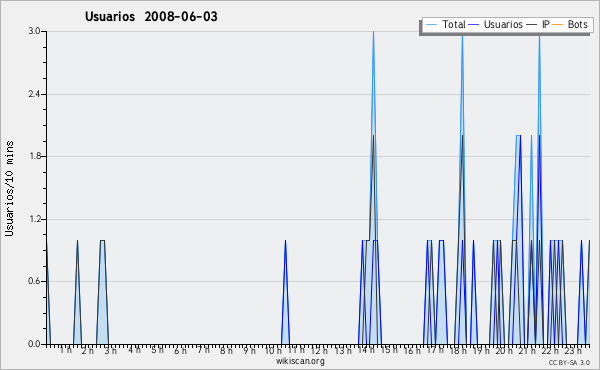
Task: Click the '10 h' x-axis label
Action: tap(273, 350)
